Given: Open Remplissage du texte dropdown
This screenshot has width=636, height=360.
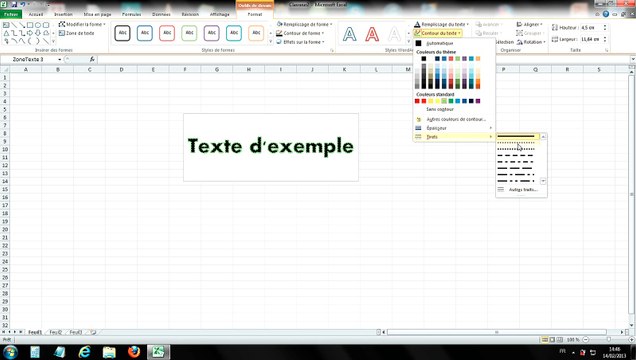Looking at the screenshot, I should click(x=441, y=24).
